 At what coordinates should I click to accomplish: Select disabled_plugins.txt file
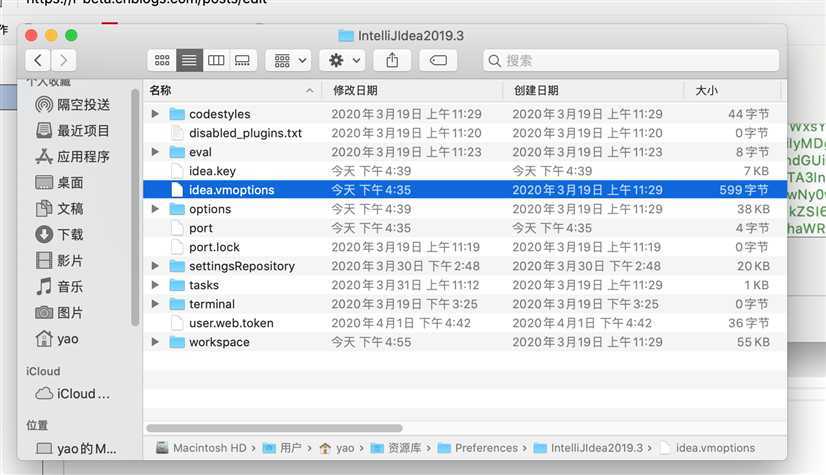(x=465, y=133)
